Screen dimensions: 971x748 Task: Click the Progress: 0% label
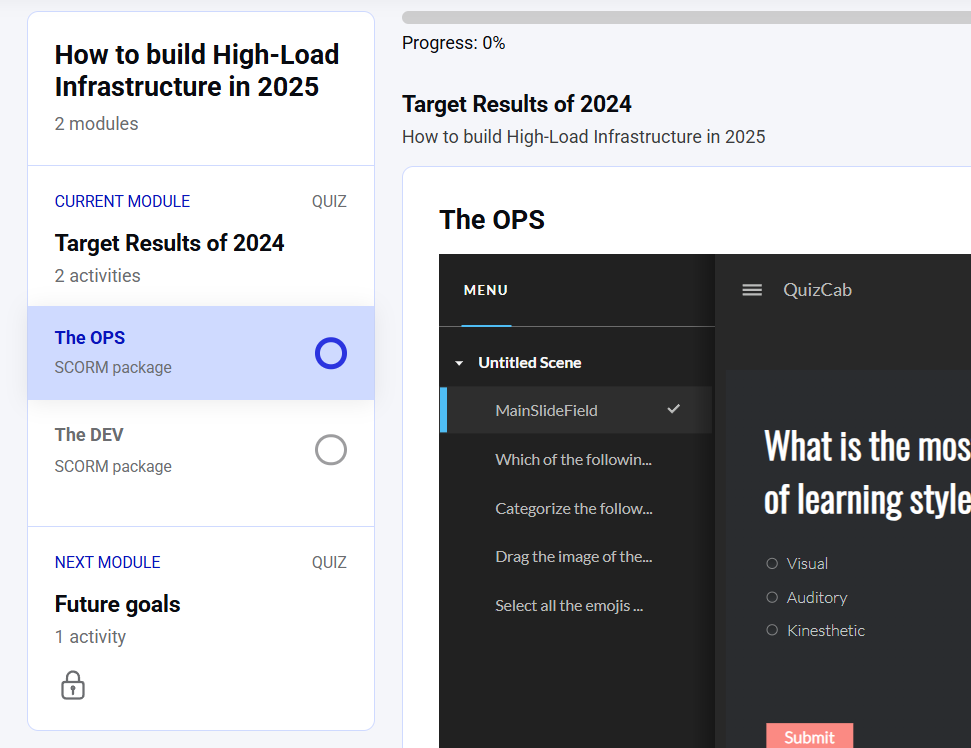[x=453, y=43]
